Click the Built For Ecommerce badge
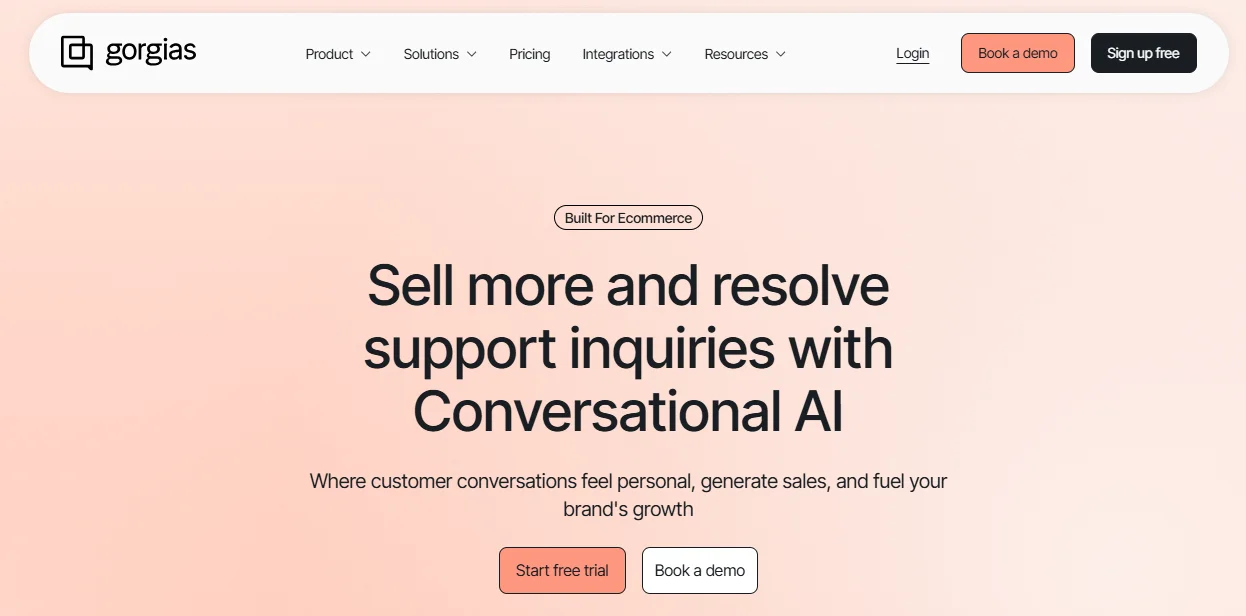The width and height of the screenshot is (1246, 616). click(628, 218)
